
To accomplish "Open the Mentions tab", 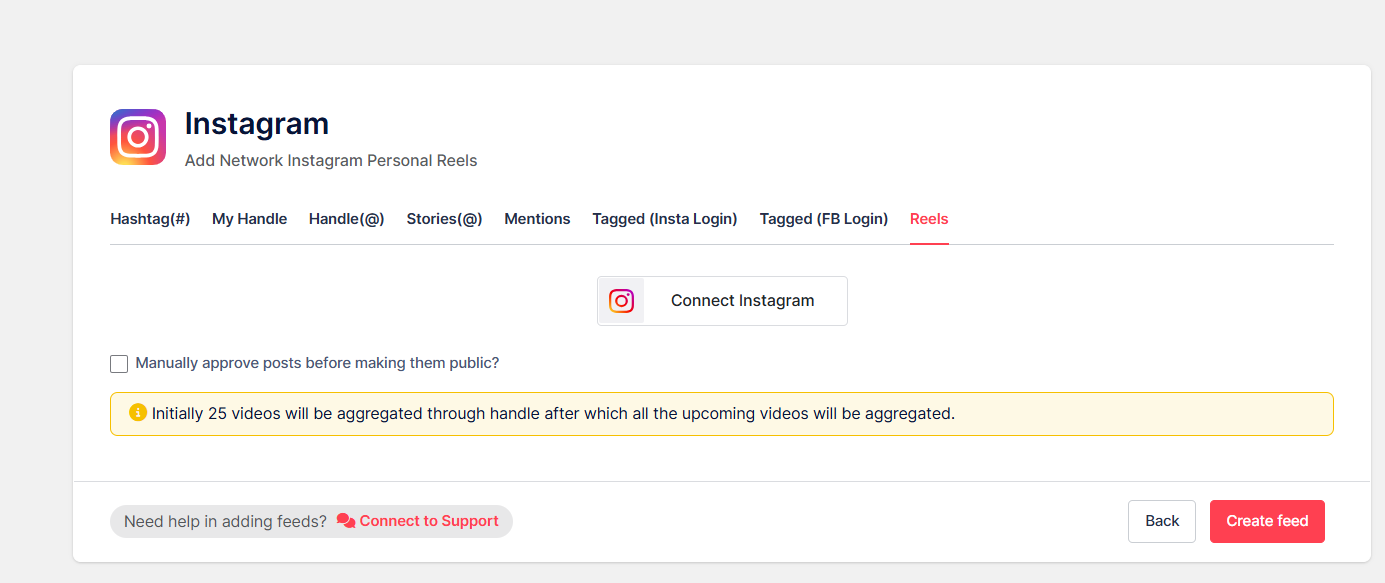I will [x=537, y=218].
